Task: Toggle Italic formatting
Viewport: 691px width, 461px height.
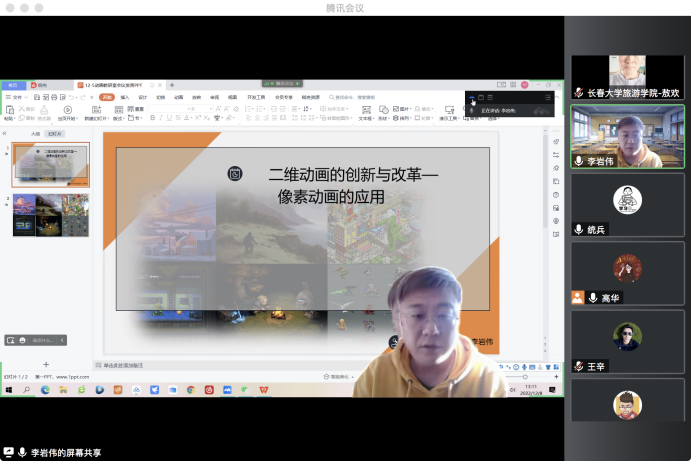Action: tap(161, 118)
